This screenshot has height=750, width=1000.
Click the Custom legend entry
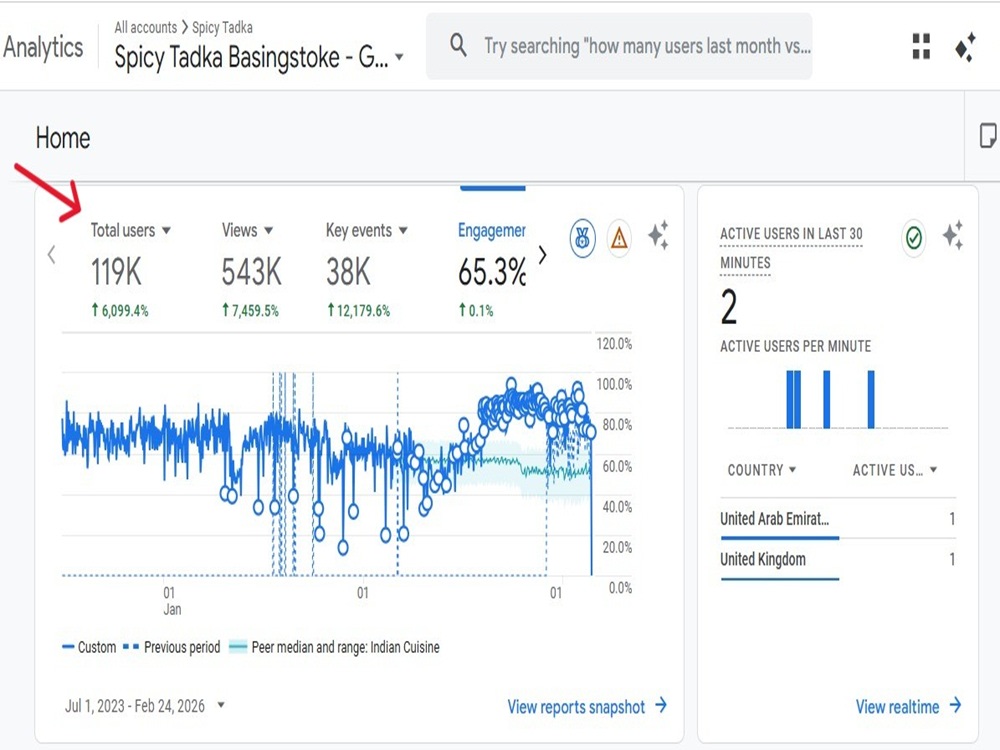(x=89, y=647)
